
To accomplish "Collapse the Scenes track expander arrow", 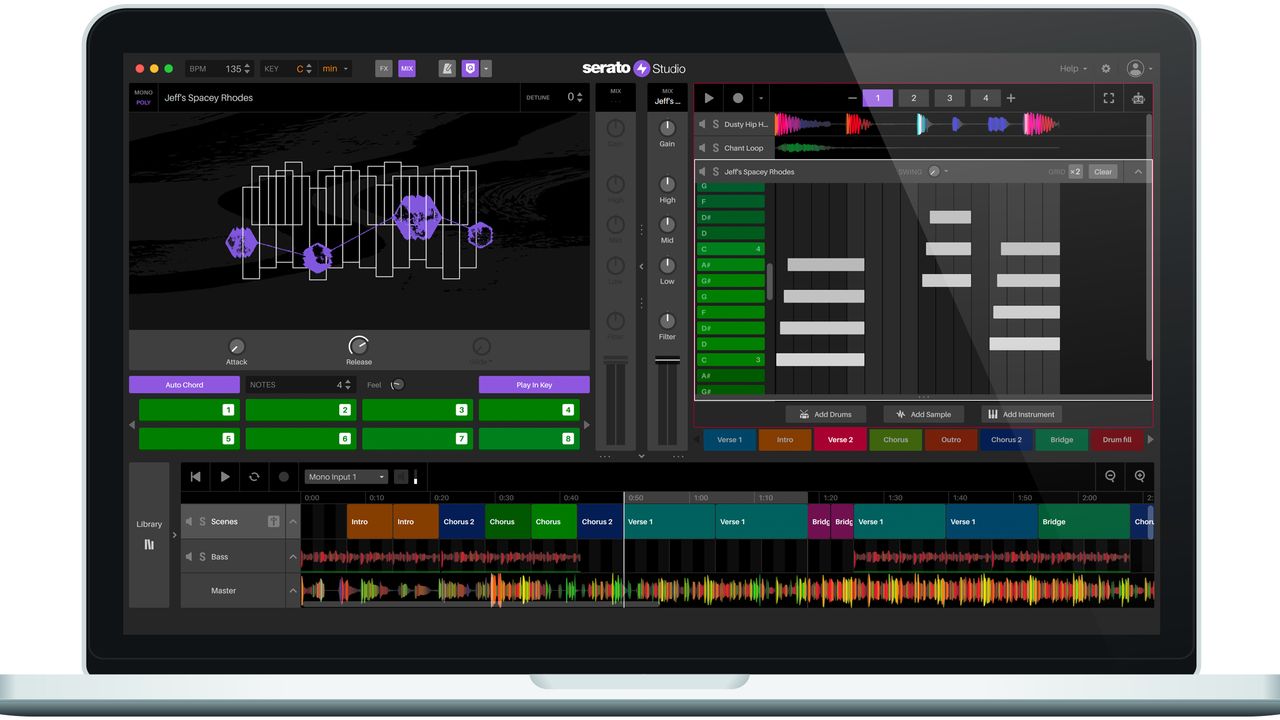I will click(x=293, y=522).
